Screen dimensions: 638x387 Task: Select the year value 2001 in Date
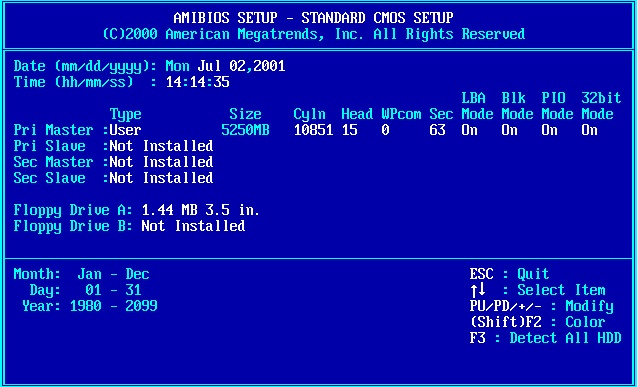[x=269, y=66]
